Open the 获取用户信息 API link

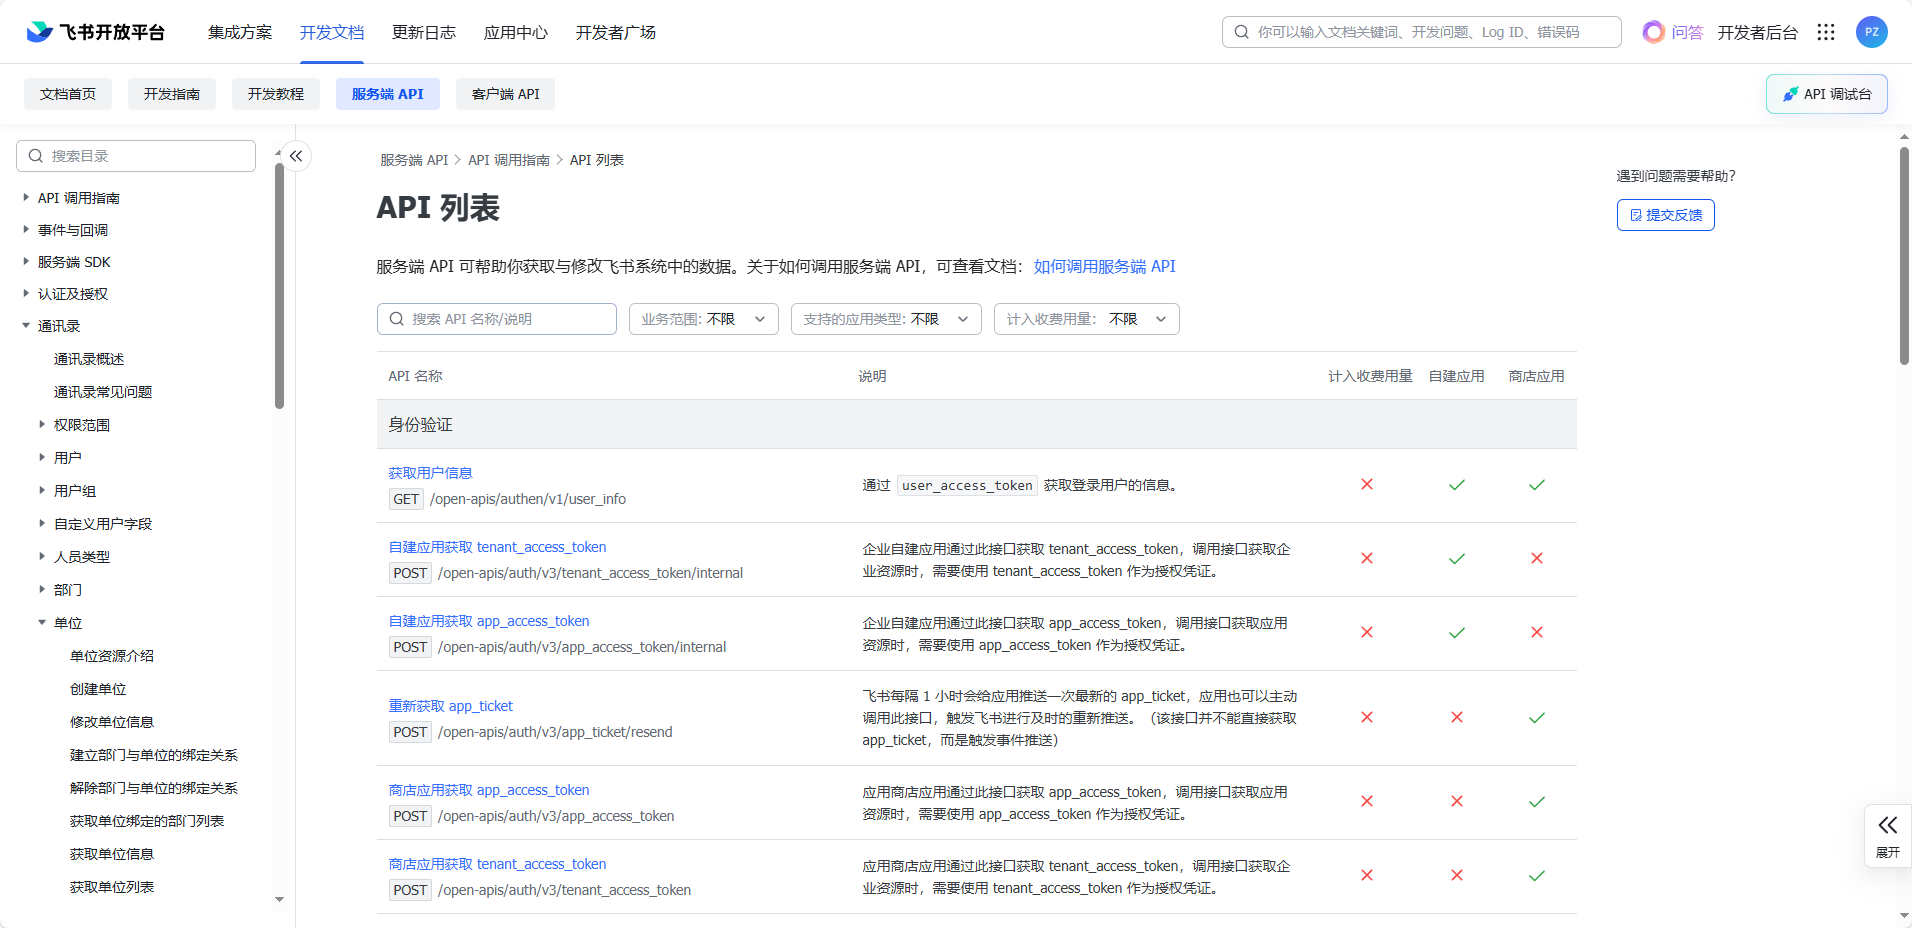(x=430, y=473)
